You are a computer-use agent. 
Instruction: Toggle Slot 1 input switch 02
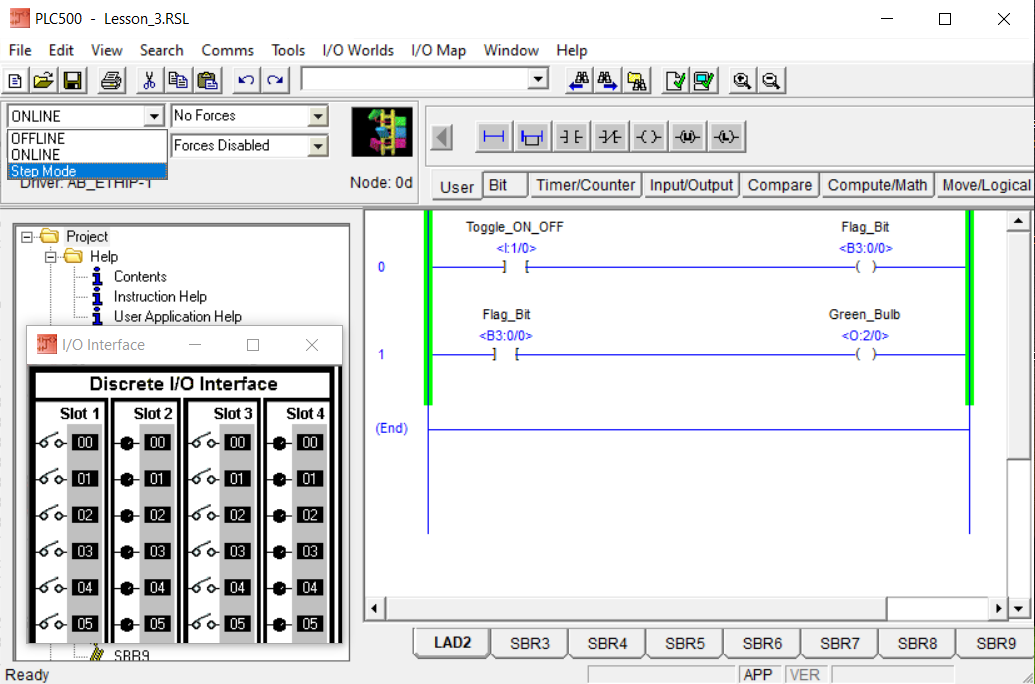point(51,514)
